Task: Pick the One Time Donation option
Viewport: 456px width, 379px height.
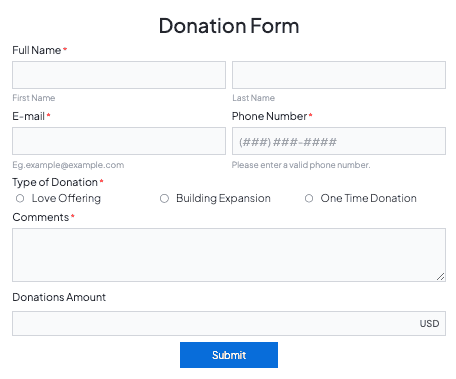Action: point(309,199)
